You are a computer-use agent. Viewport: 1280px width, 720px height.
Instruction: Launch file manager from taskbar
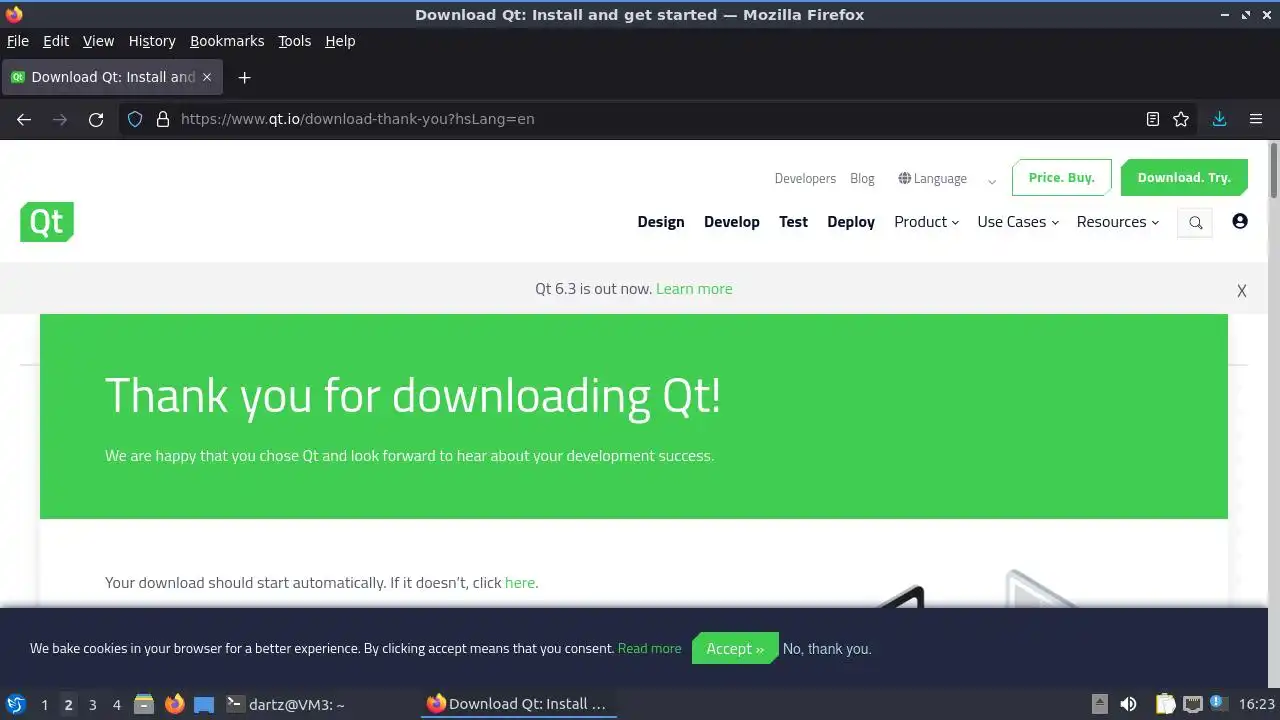[144, 704]
